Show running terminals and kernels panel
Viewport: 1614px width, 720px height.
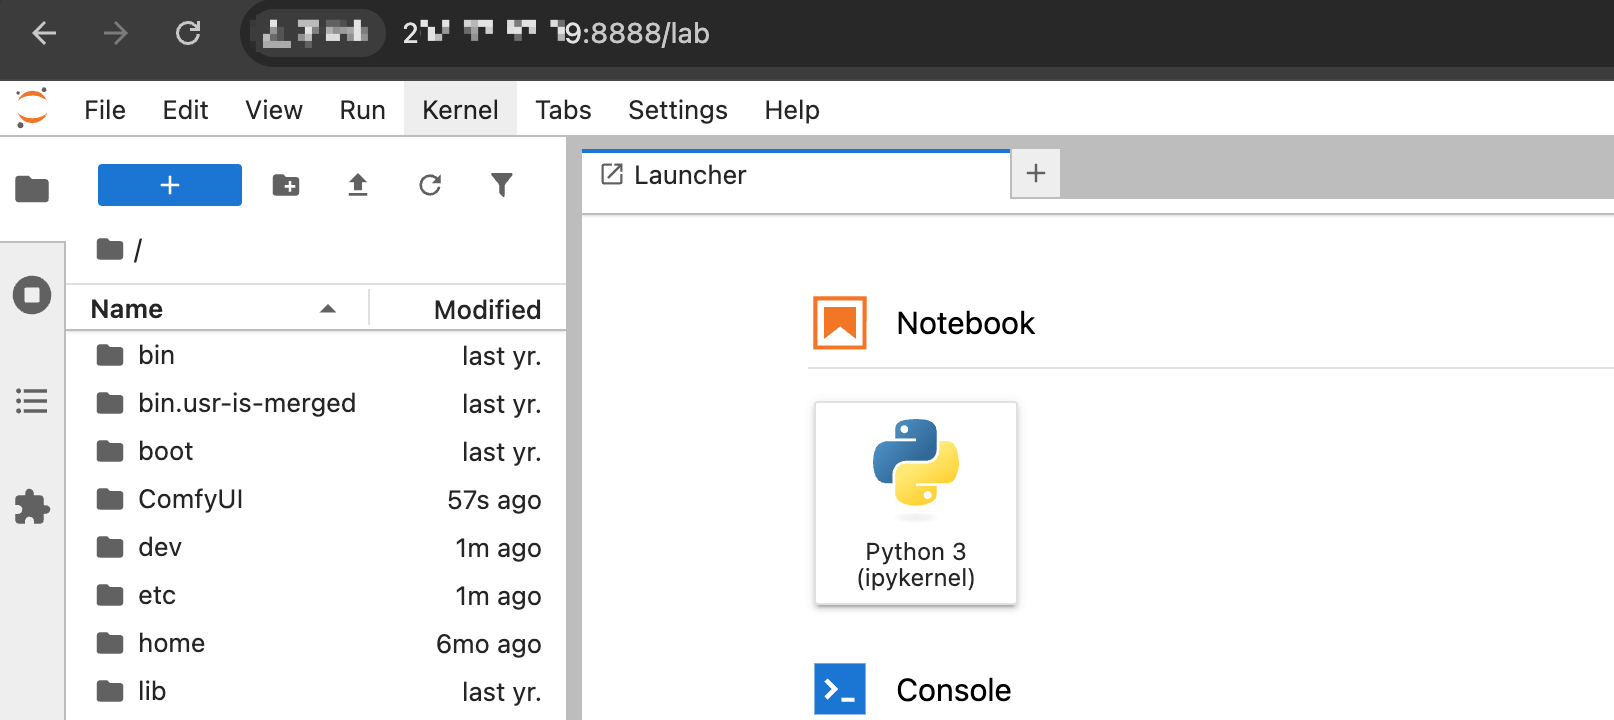32,295
